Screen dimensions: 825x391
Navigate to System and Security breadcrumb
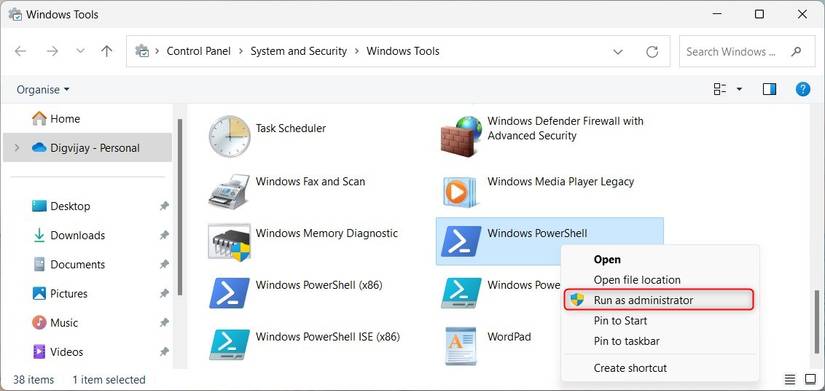pos(299,51)
